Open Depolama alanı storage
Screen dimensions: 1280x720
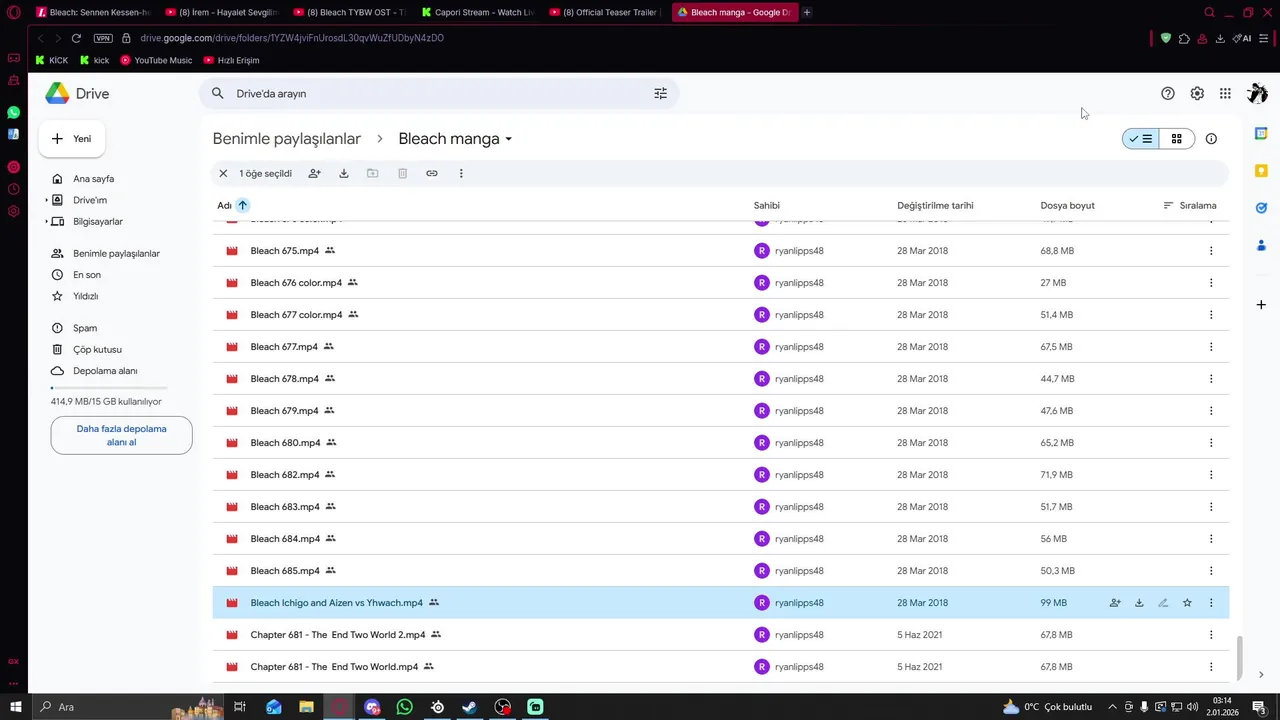105,371
